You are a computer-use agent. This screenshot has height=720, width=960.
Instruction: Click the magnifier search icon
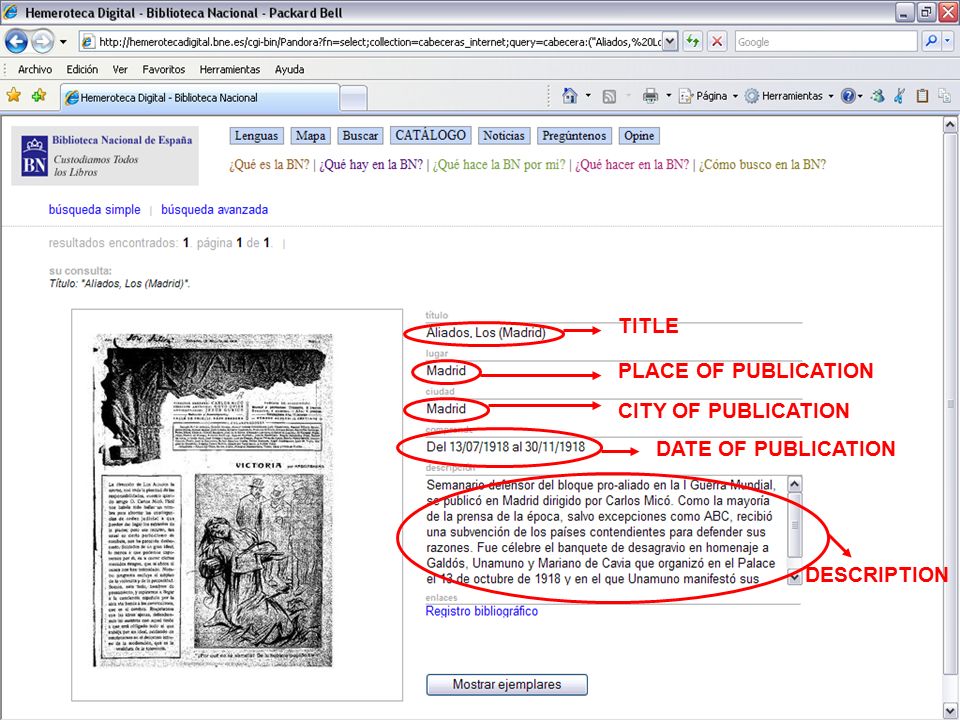(x=931, y=42)
